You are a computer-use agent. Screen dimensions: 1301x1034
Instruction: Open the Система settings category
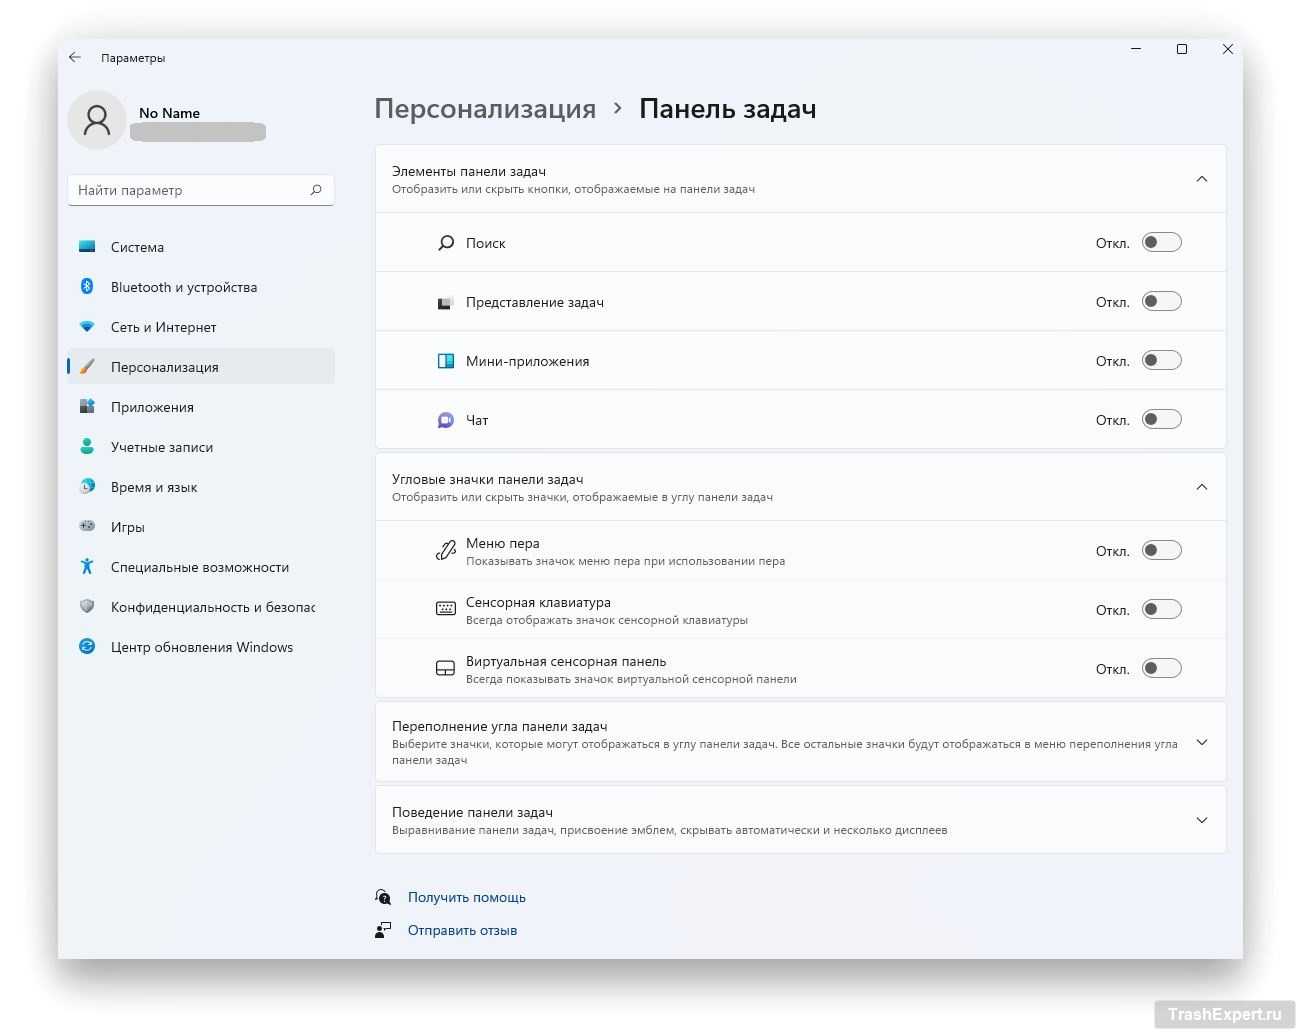pyautogui.click(x=137, y=247)
